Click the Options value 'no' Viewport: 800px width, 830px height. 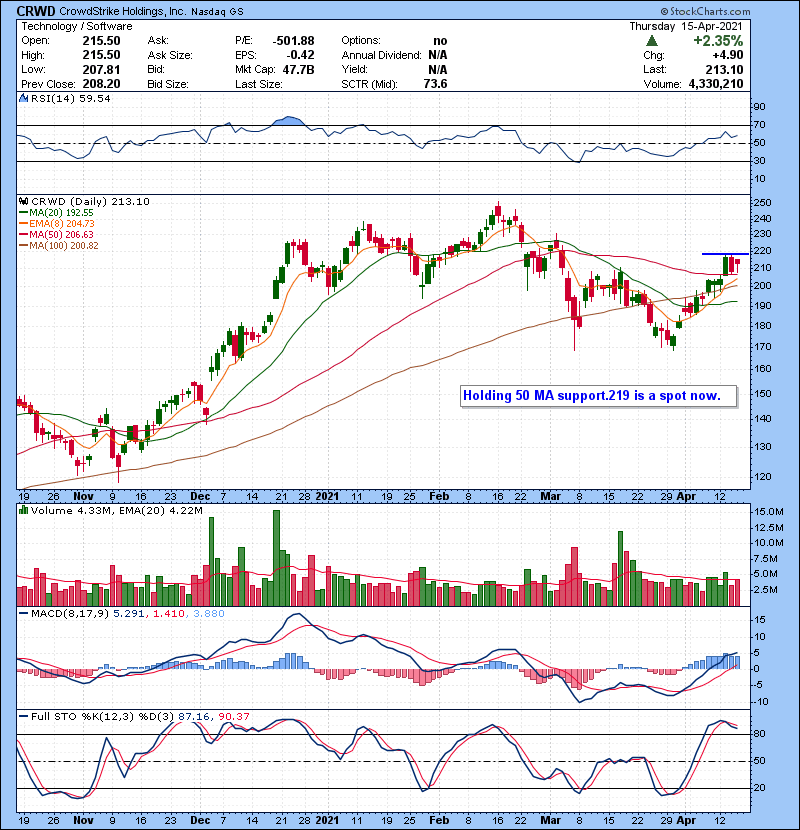pos(440,41)
